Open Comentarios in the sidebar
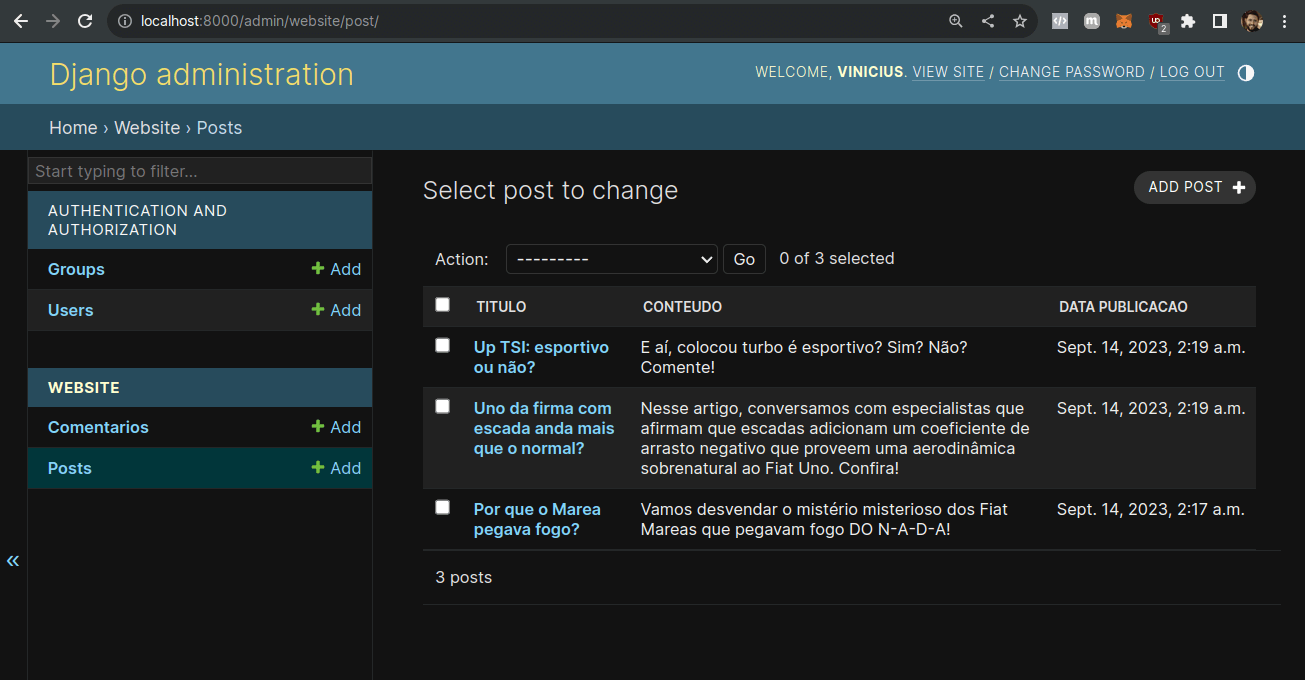 [x=98, y=427]
